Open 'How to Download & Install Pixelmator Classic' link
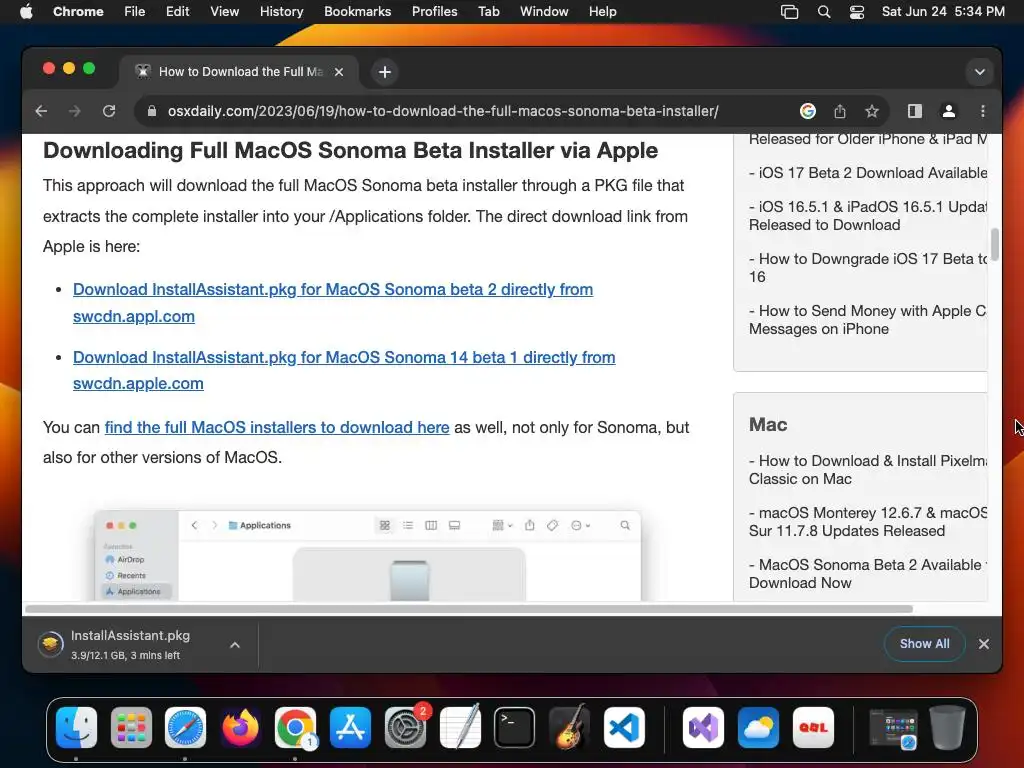 pos(868,470)
